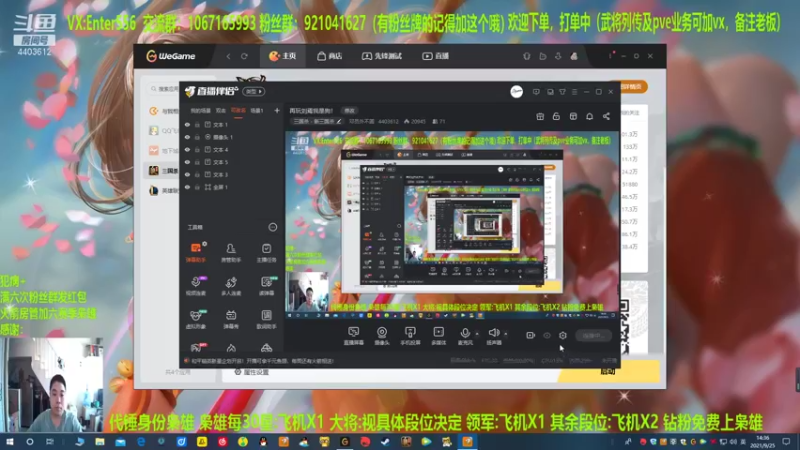
Task: Open the 弹幕助手 danmaku assistant tool
Action: [196, 253]
